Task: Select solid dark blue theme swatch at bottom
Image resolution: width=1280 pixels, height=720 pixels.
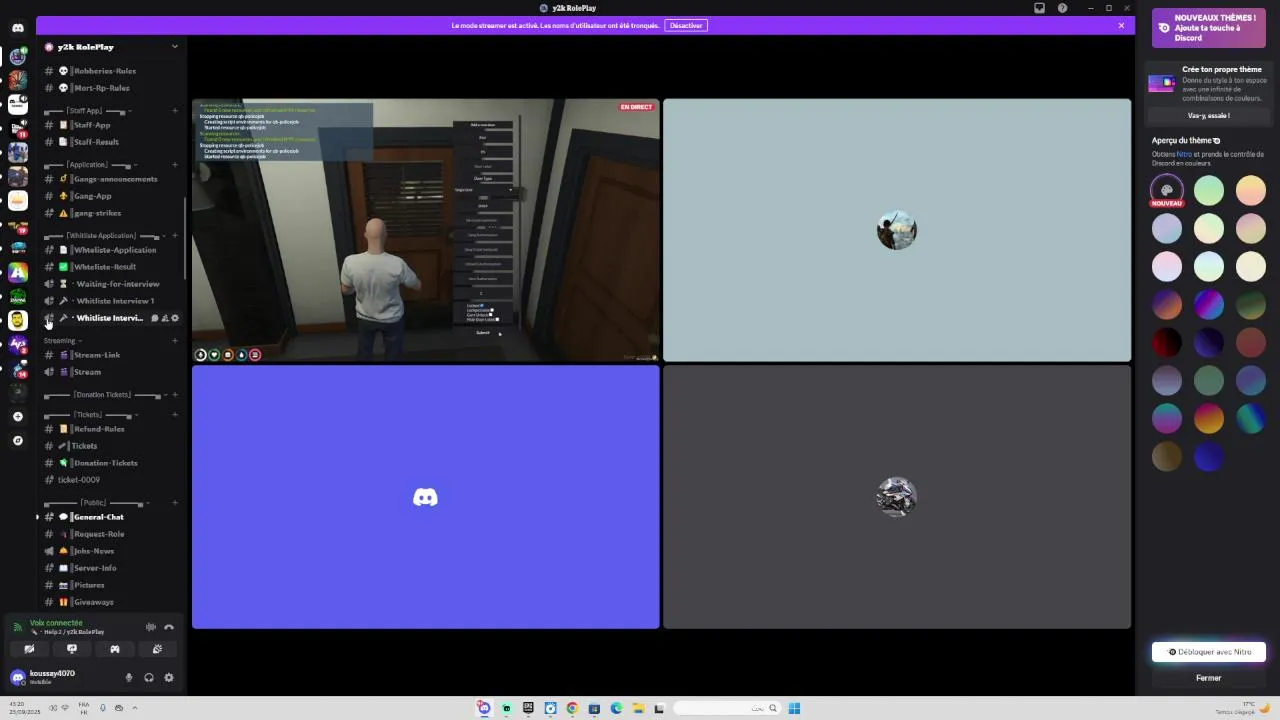Action: click(x=1209, y=457)
